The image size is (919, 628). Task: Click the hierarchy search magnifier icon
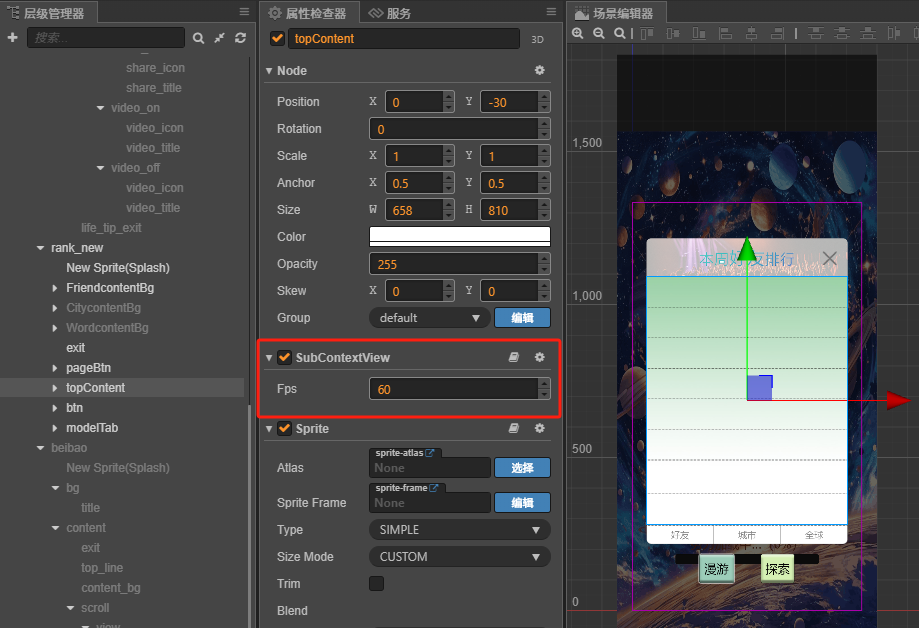pos(199,38)
